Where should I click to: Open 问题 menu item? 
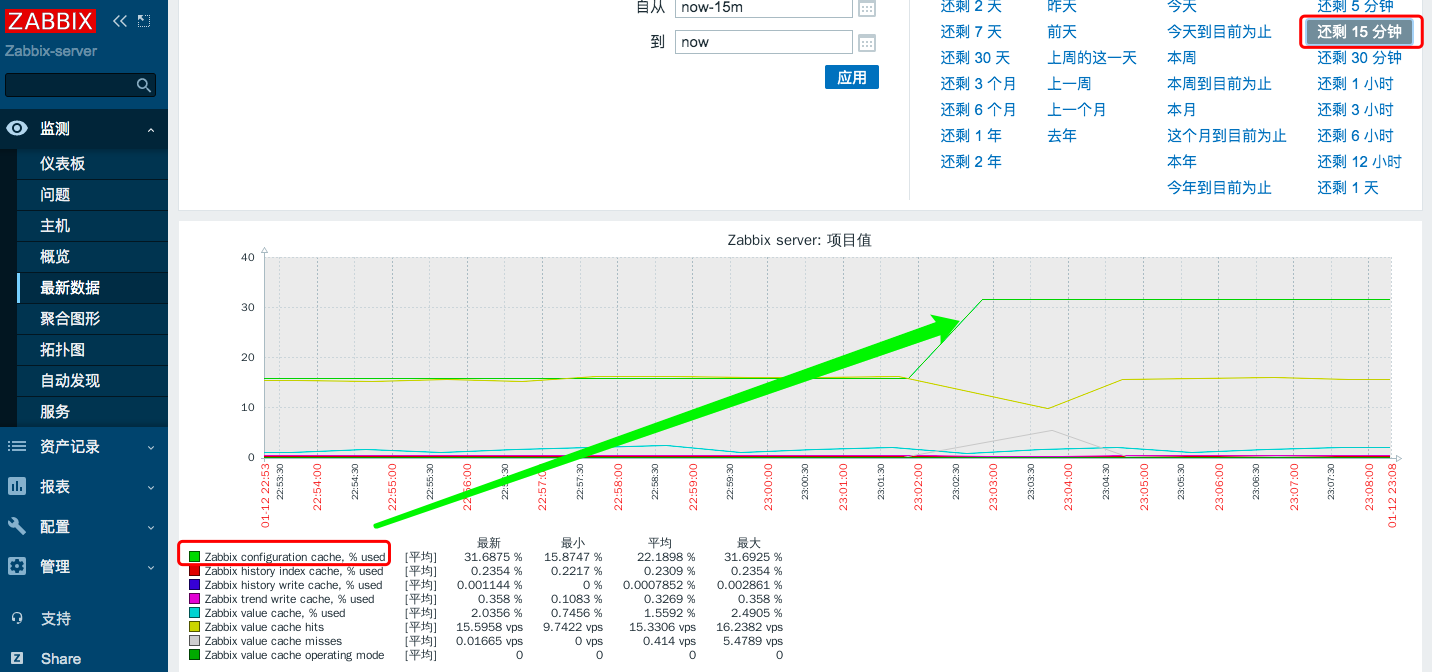tap(55, 195)
